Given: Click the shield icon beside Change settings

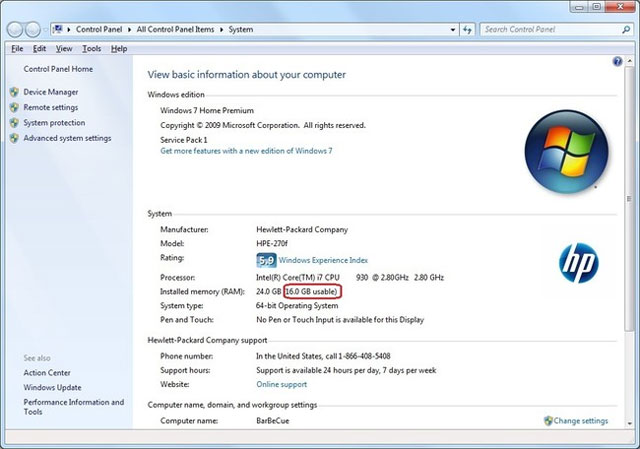Looking at the screenshot, I should click(x=548, y=420).
